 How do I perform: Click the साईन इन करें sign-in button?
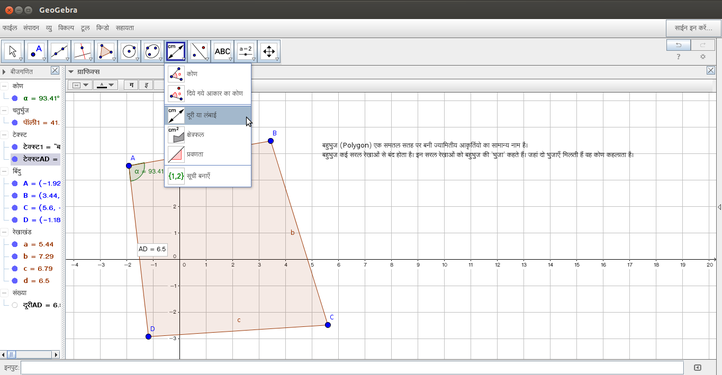693,28
